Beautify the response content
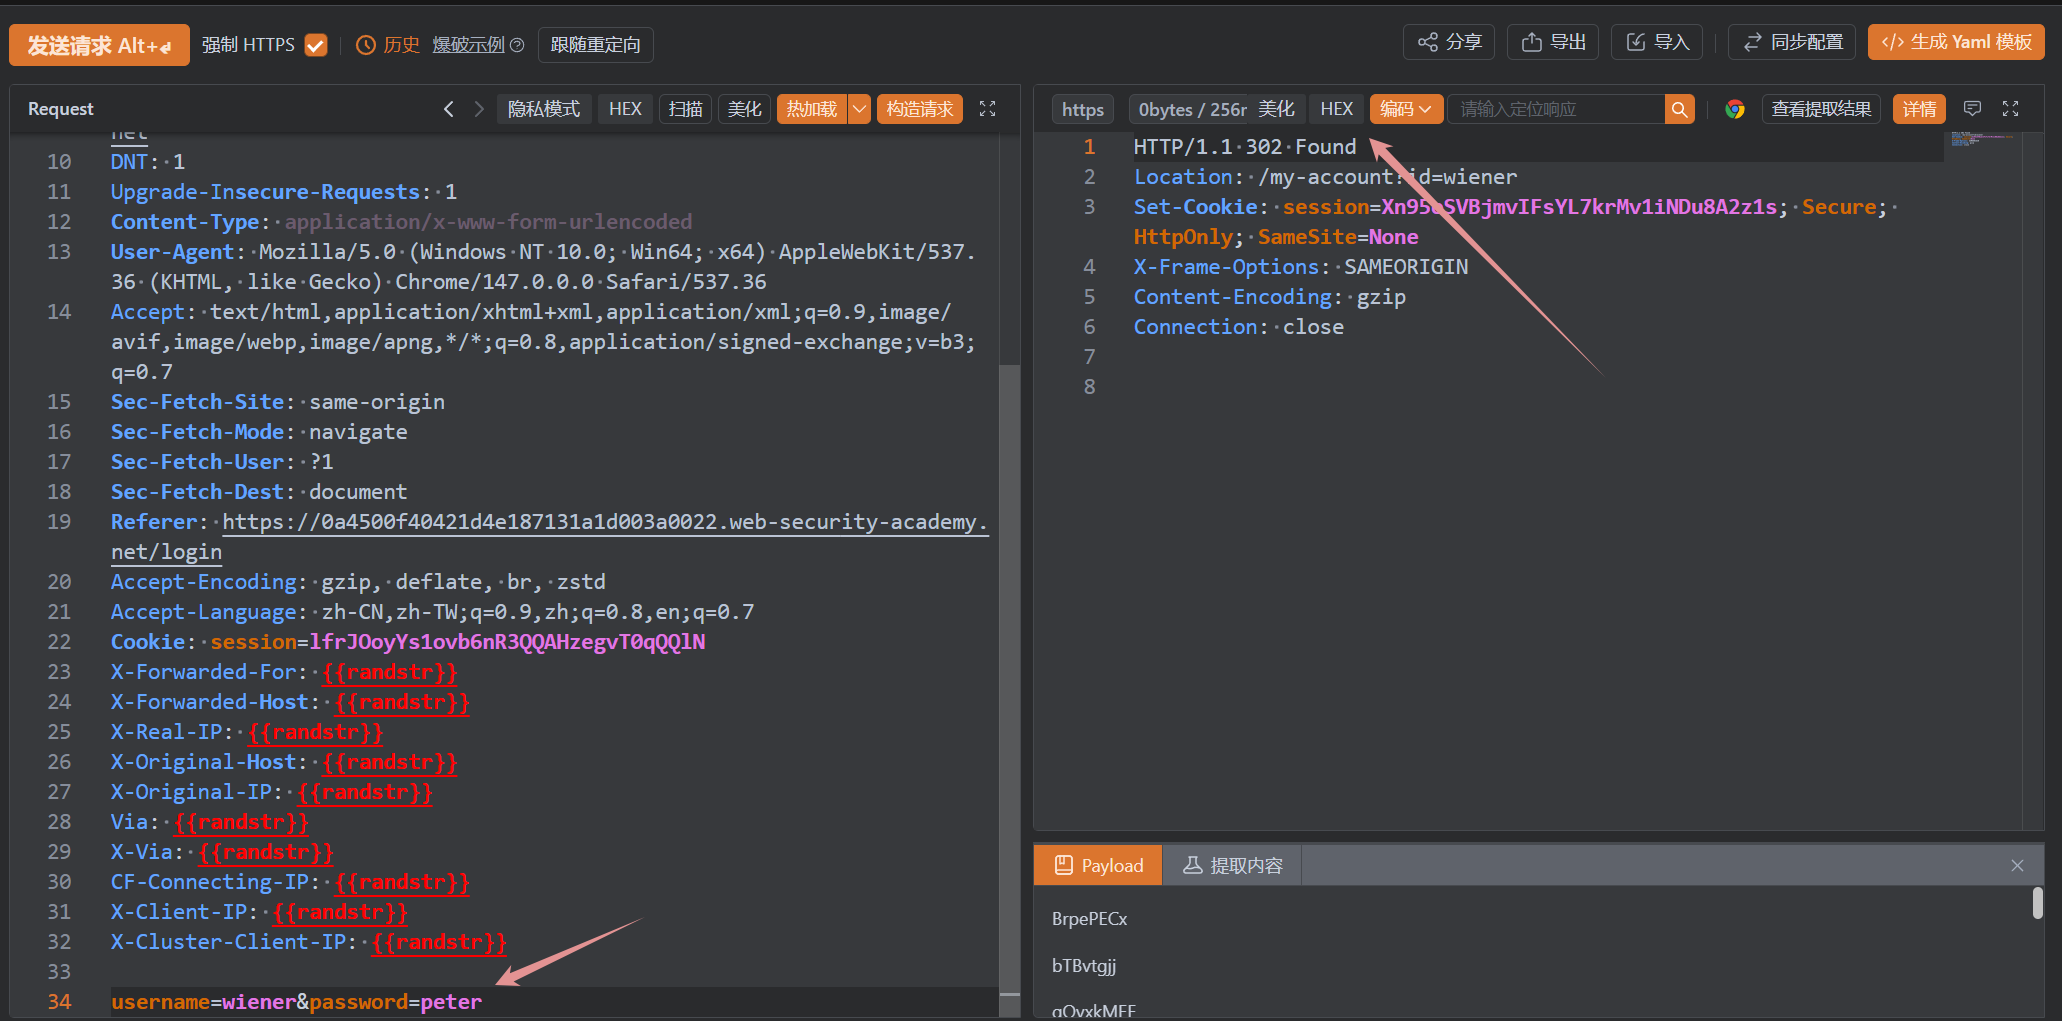Image resolution: width=2062 pixels, height=1021 pixels. [x=1276, y=109]
